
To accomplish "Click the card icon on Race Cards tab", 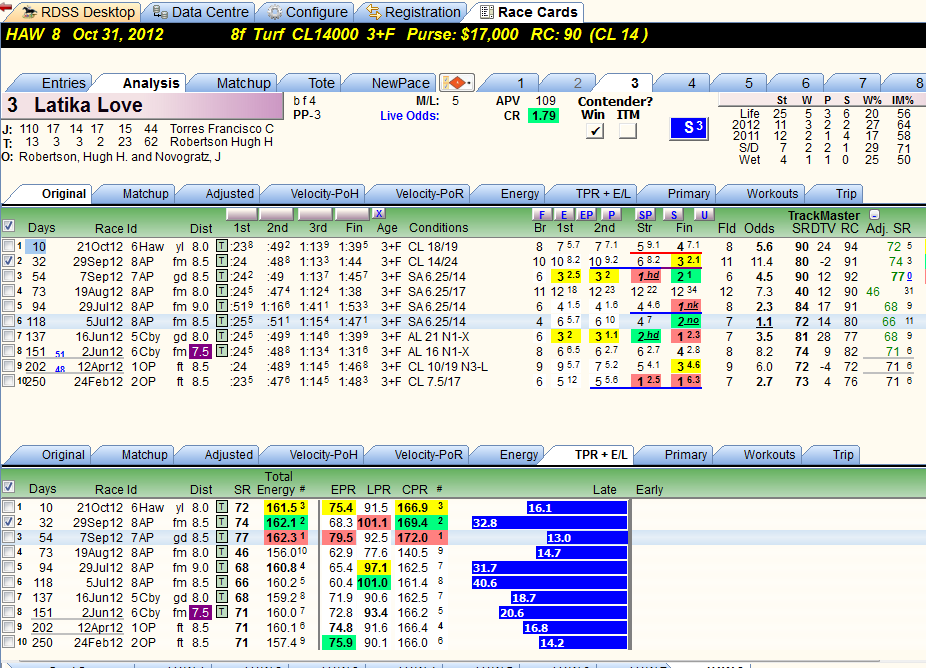I will (487, 12).
